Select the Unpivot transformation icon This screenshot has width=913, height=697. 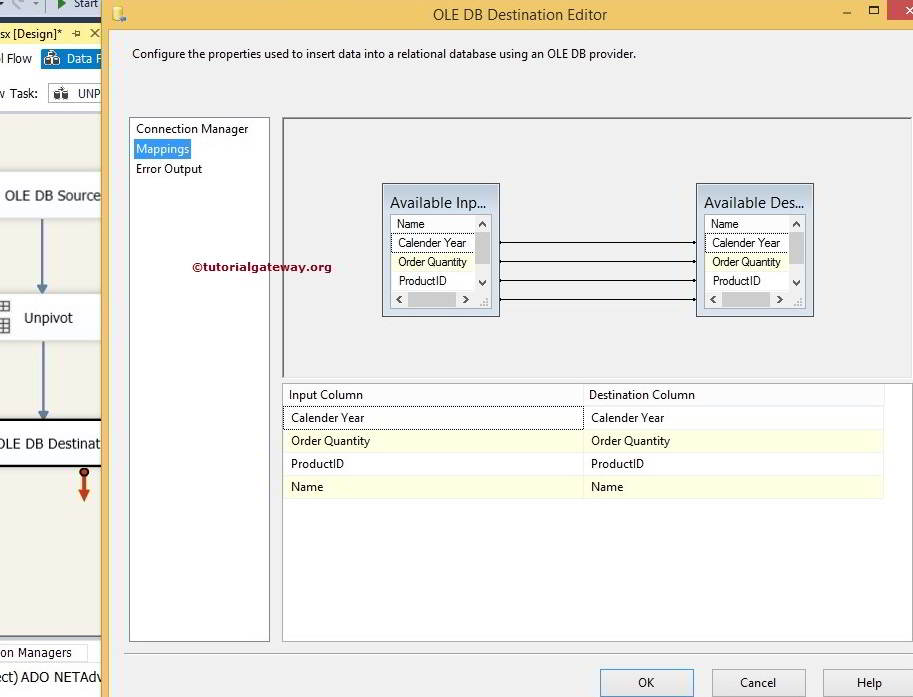[x=6, y=318]
